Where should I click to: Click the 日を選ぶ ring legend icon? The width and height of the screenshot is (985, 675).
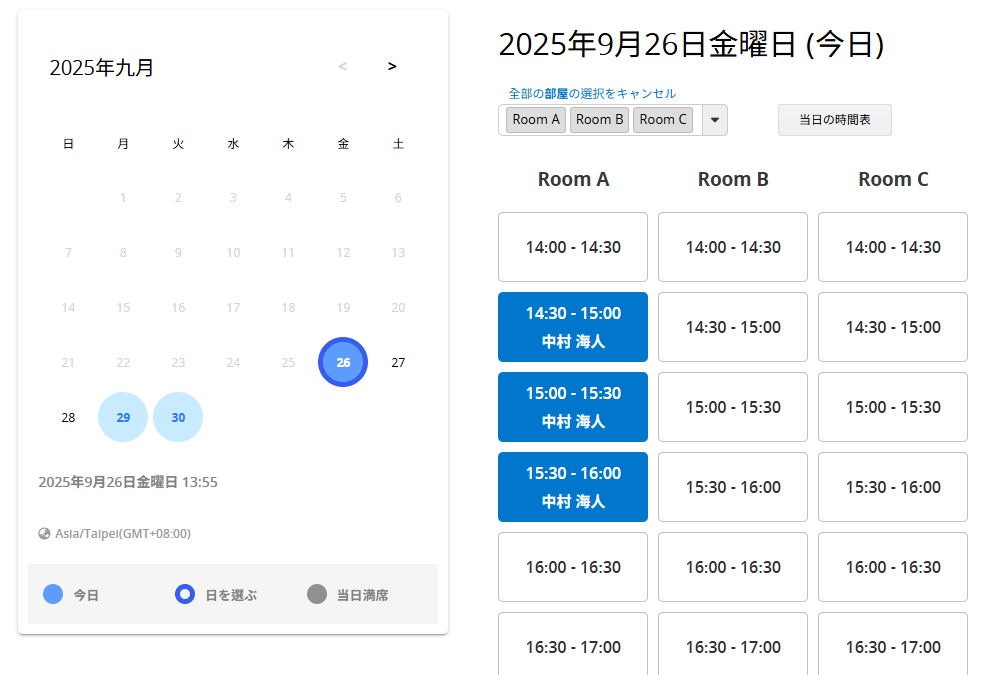[x=185, y=595]
